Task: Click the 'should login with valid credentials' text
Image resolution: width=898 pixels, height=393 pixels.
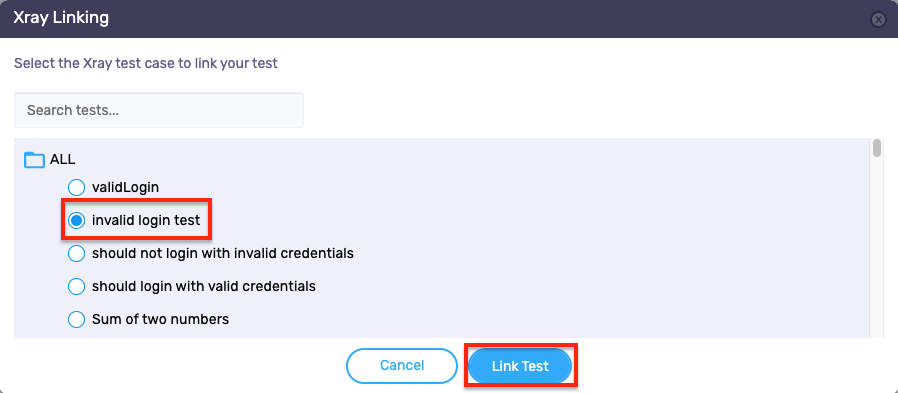Action: click(x=204, y=286)
